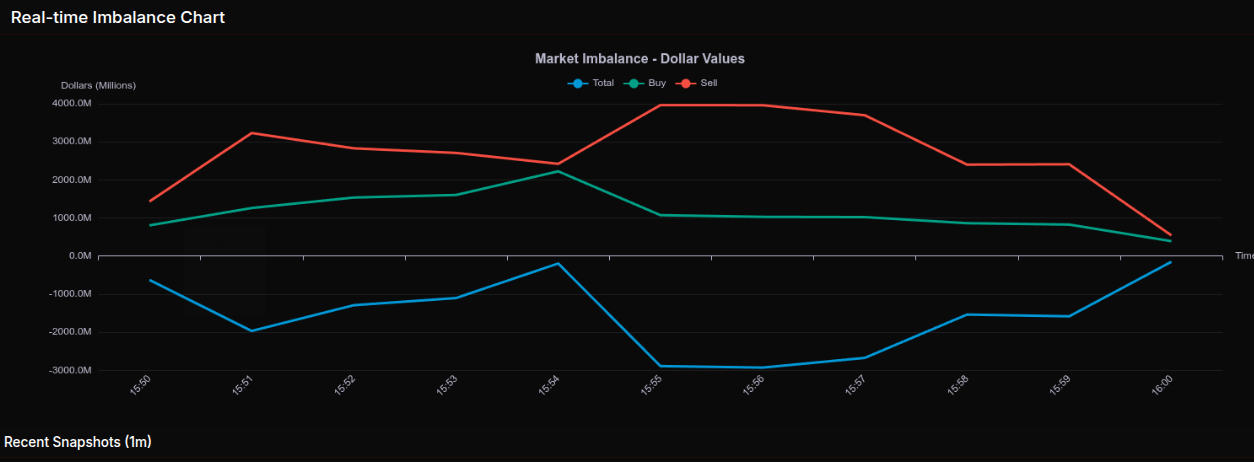Click the Market Imbalance - Dollar Values title
Viewport: 1254px width, 462px height.
[639, 59]
